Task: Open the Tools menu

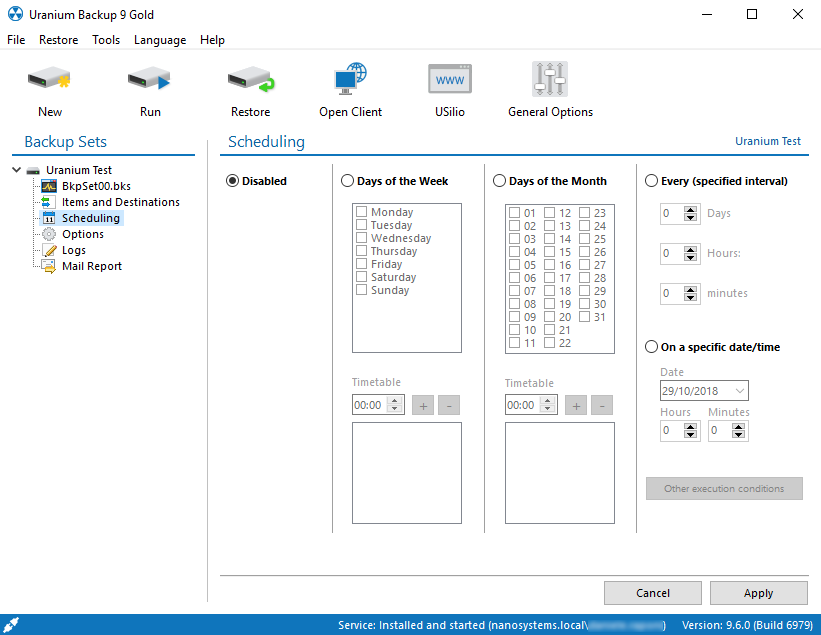Action: (106, 40)
